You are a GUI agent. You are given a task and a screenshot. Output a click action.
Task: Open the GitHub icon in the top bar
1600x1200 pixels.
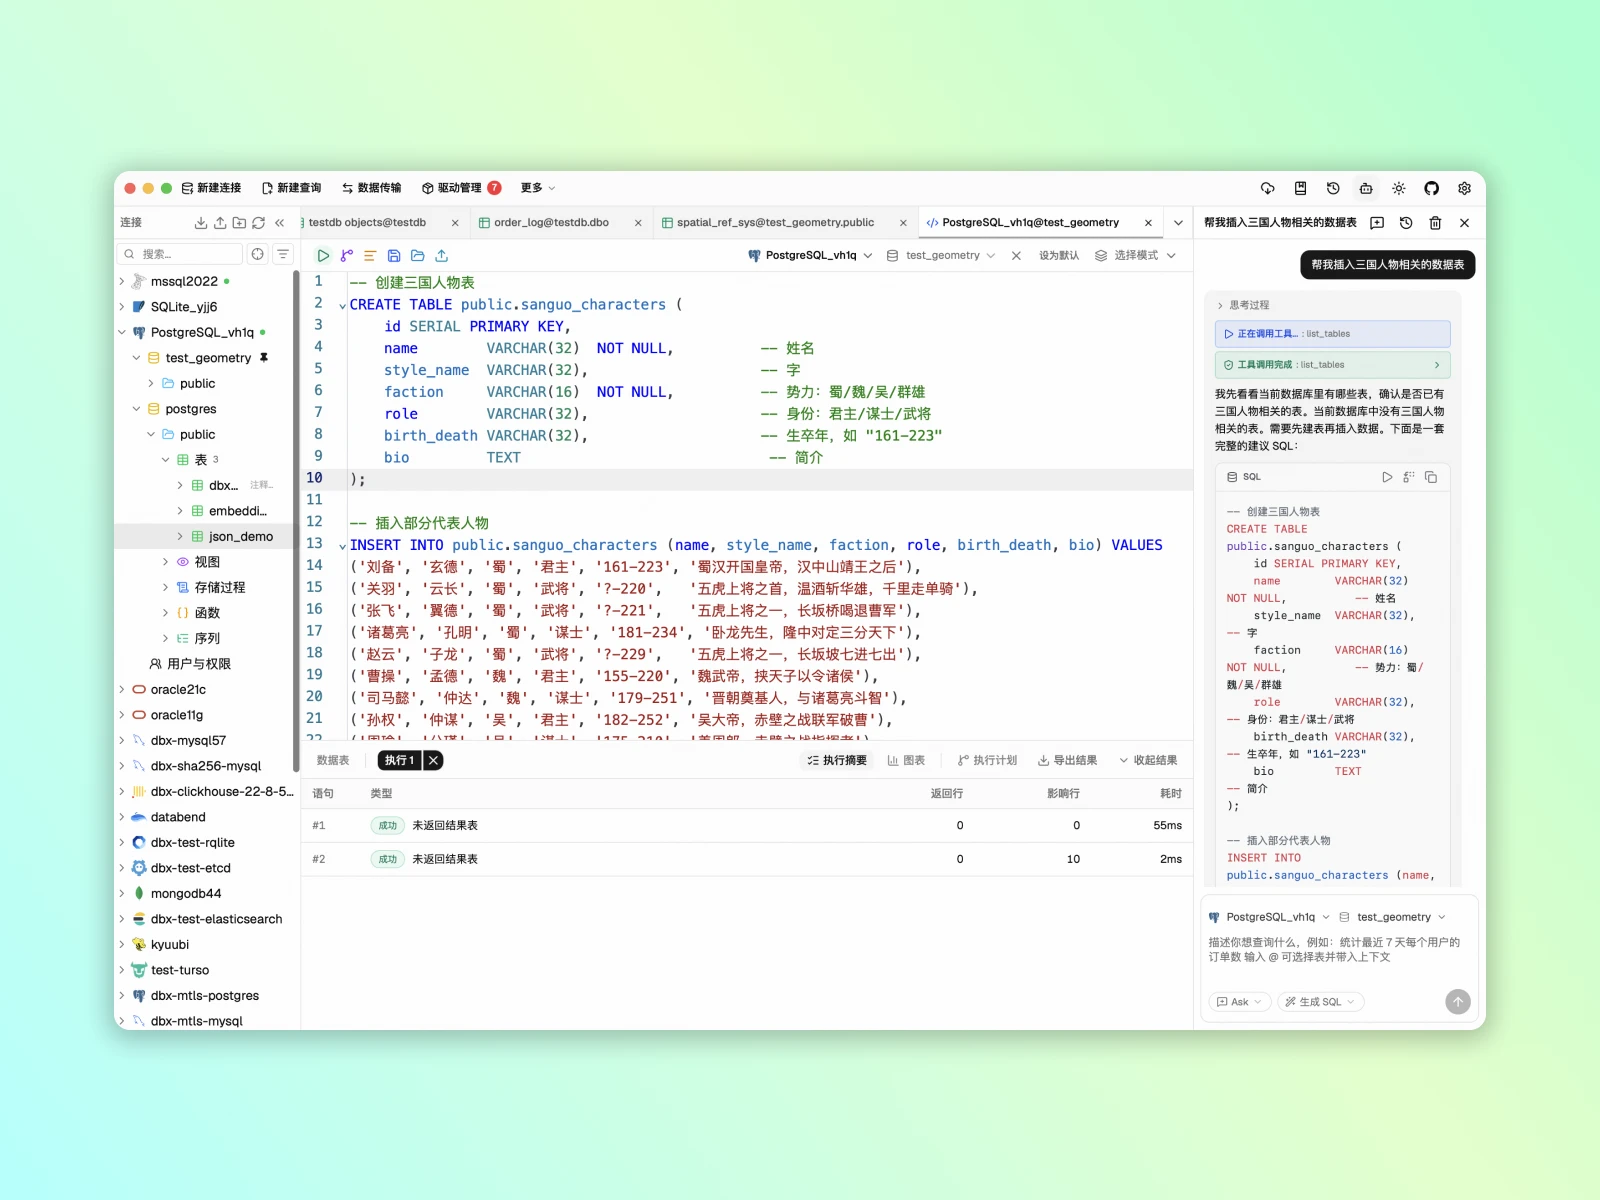point(1432,188)
